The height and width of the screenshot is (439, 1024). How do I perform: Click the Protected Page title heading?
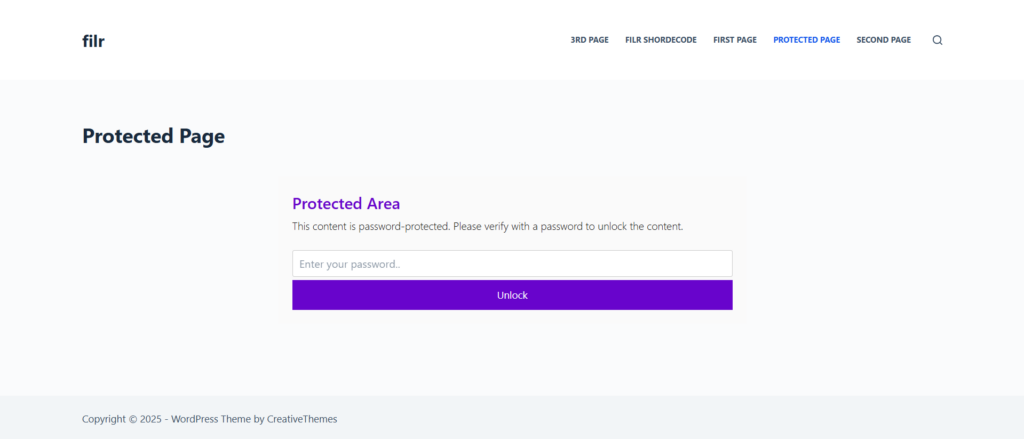pyautogui.click(x=153, y=137)
